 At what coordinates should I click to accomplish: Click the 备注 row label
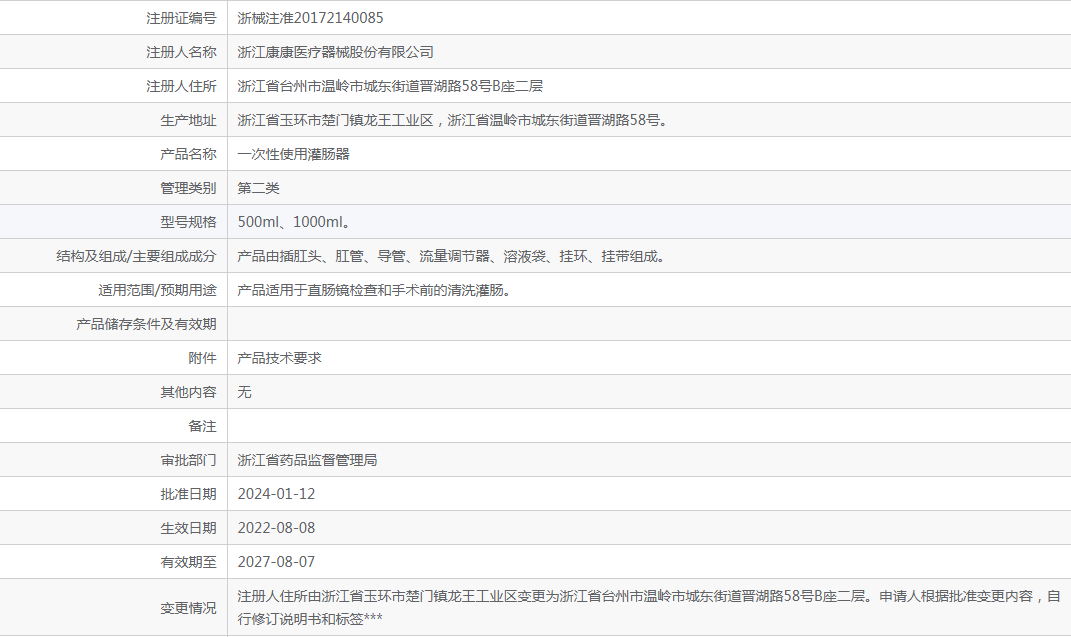point(202,426)
